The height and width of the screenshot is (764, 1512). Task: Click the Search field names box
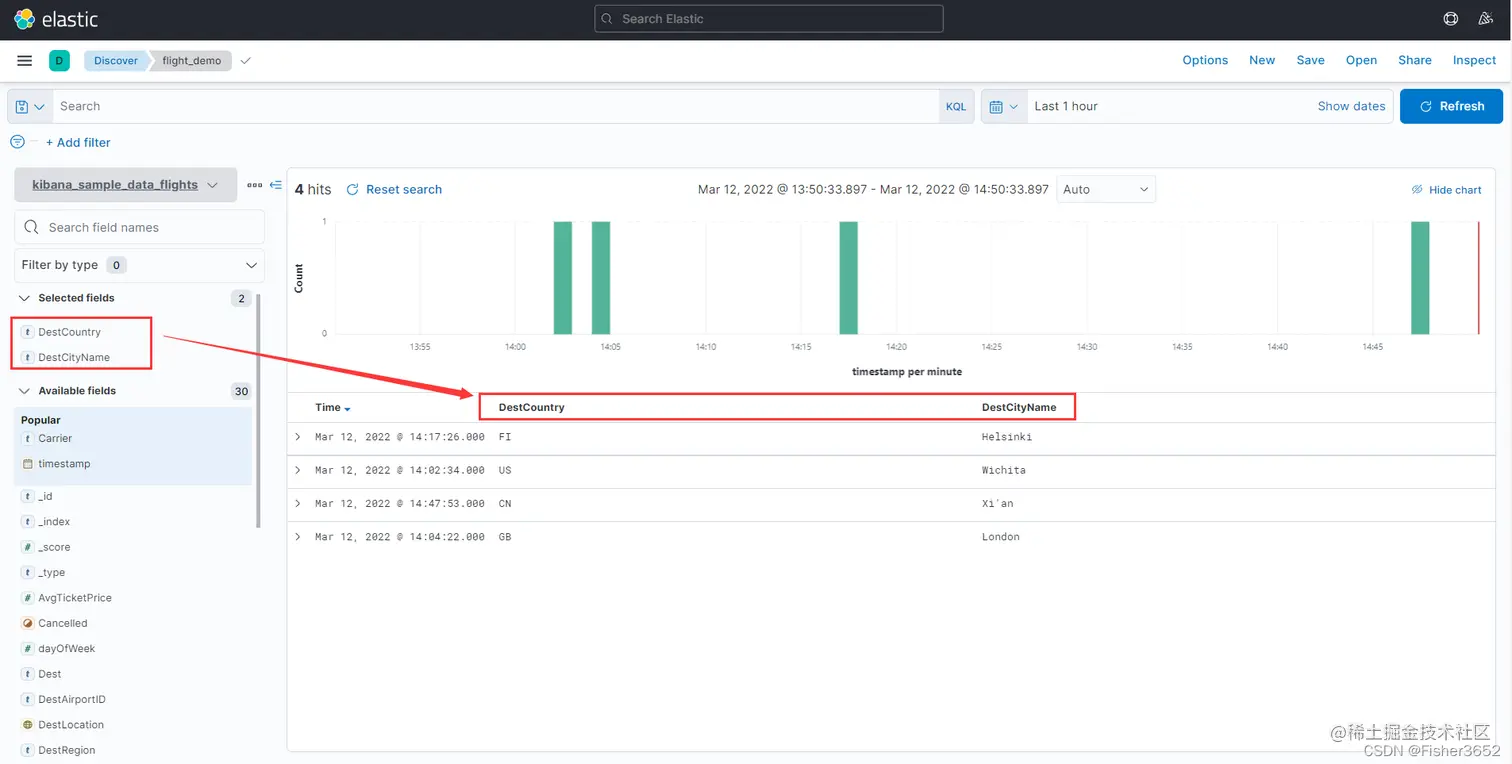pyautogui.click(x=139, y=227)
